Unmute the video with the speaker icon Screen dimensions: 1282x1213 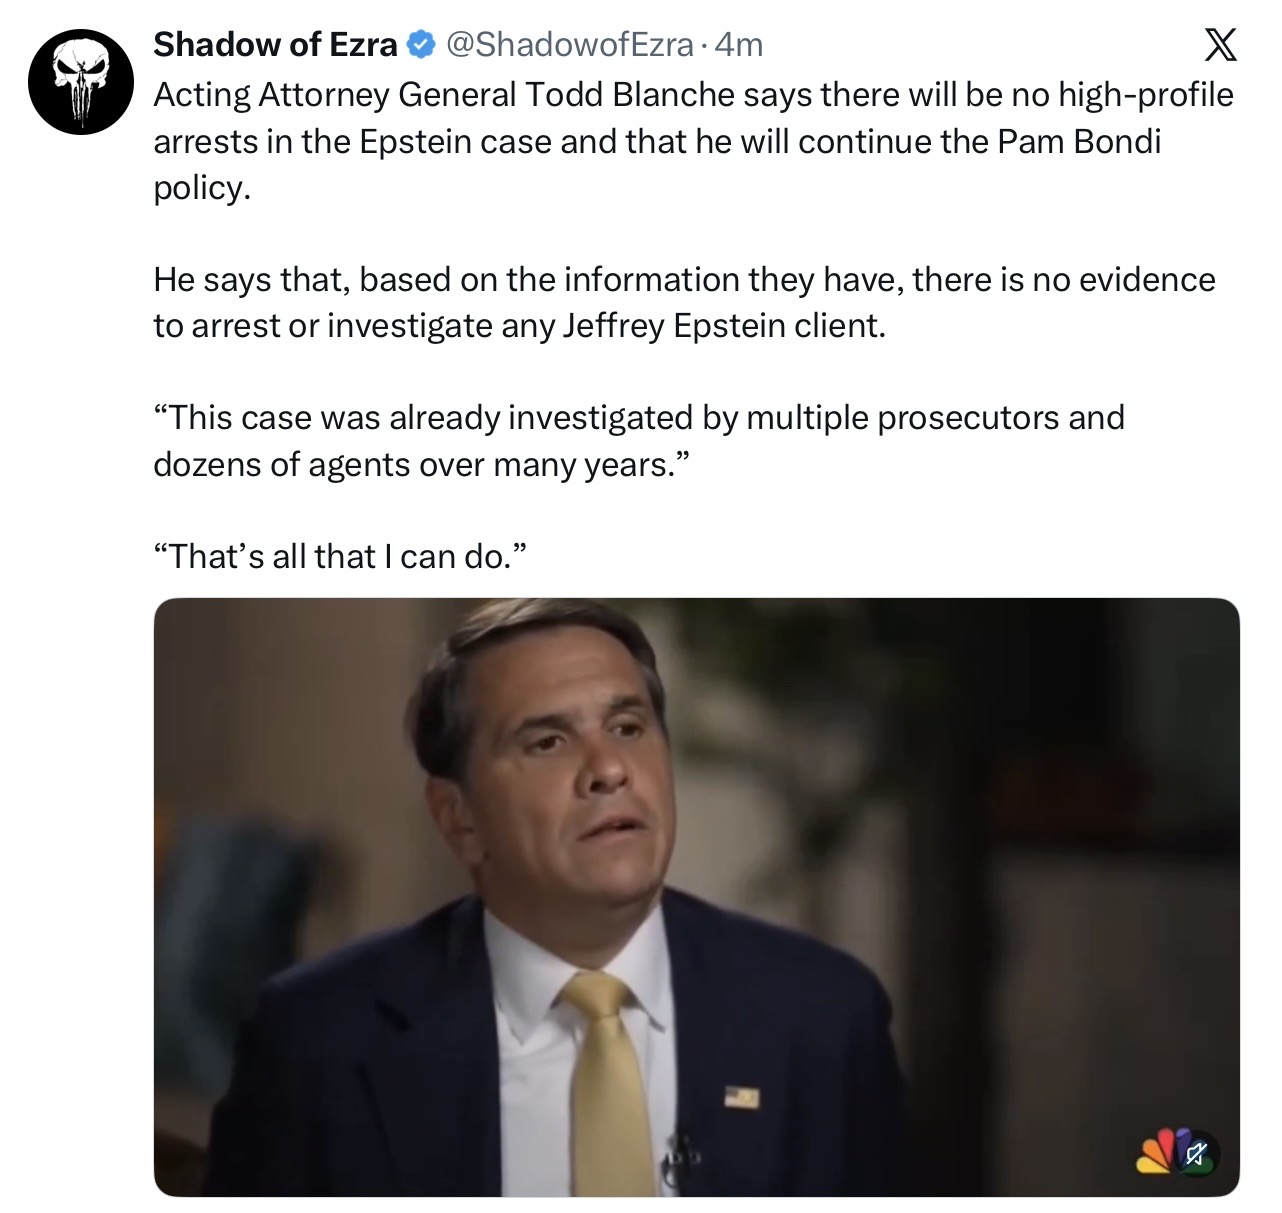pos(1195,1154)
